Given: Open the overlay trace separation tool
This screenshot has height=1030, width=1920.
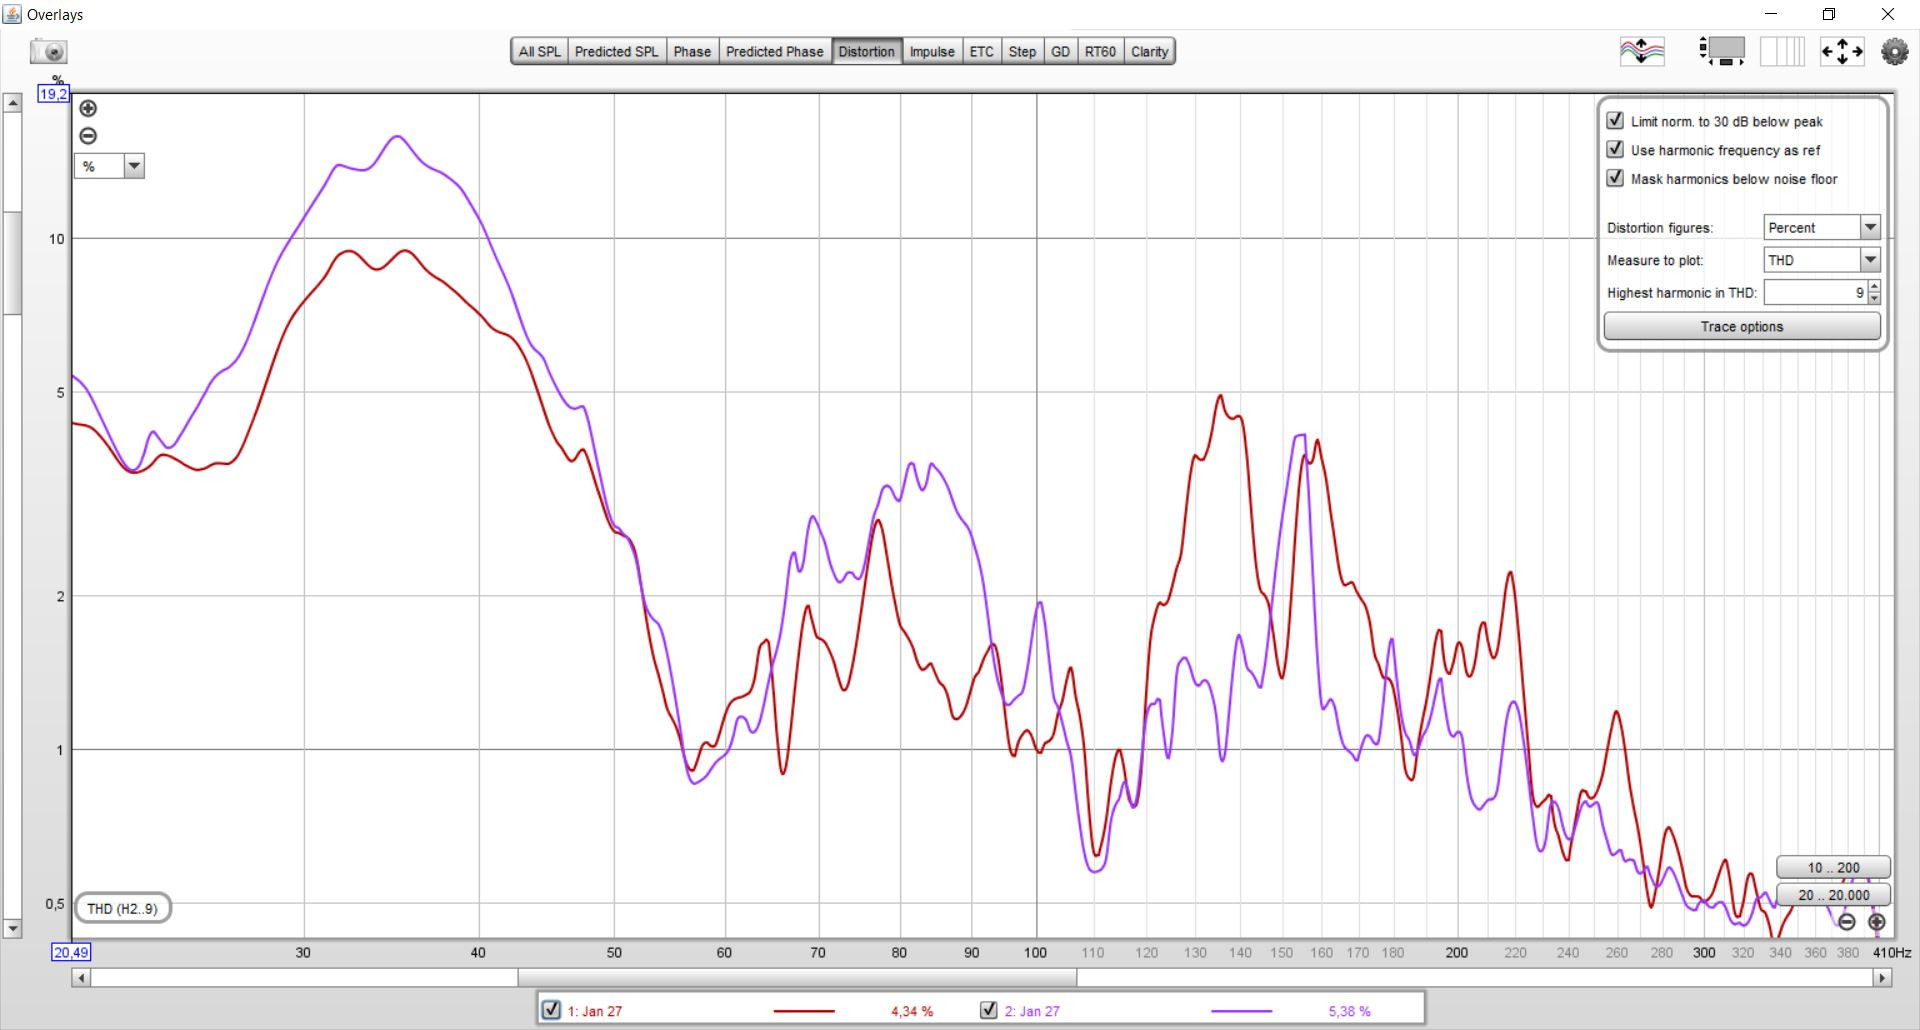Looking at the screenshot, I should click(1642, 51).
